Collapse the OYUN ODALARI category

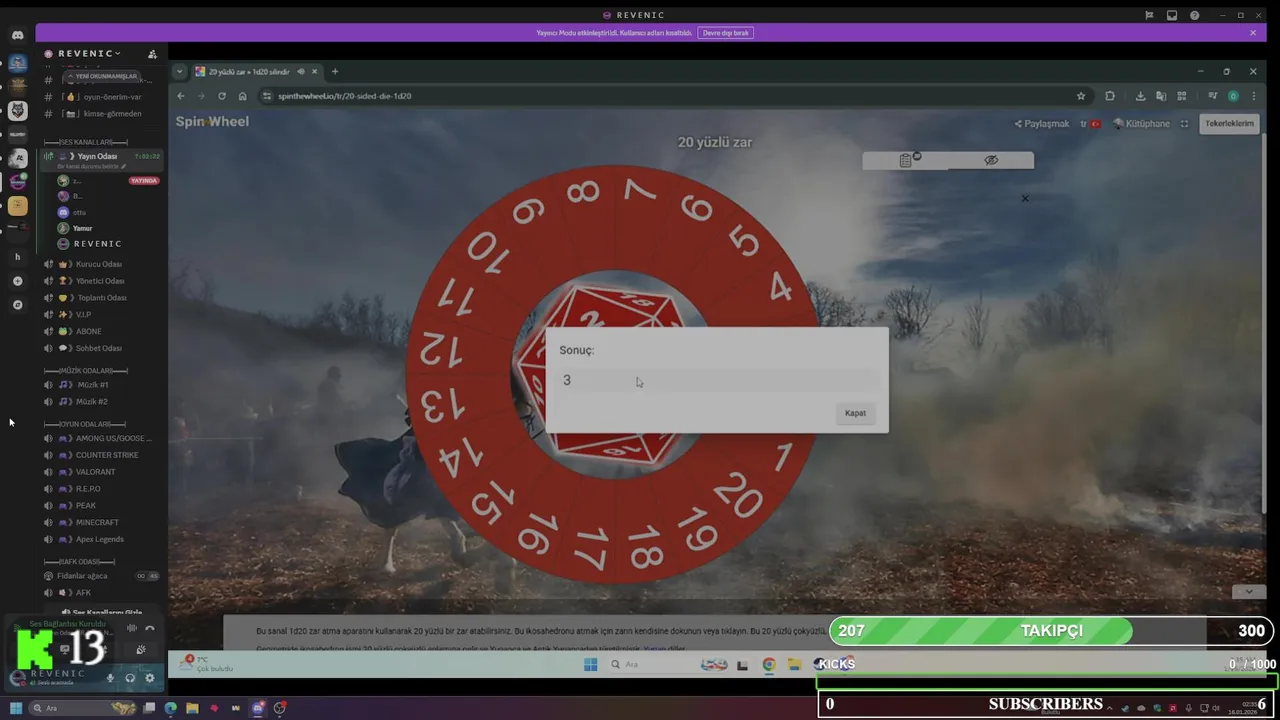pos(85,424)
